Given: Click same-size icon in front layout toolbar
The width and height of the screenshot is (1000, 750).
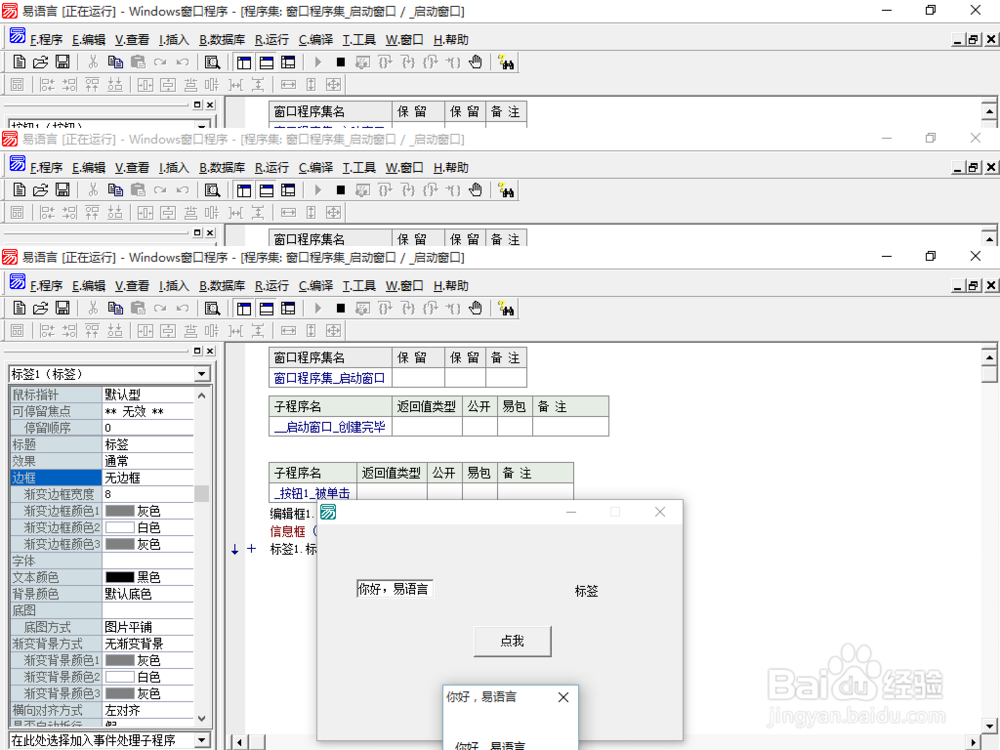Looking at the screenshot, I should coord(334,331).
